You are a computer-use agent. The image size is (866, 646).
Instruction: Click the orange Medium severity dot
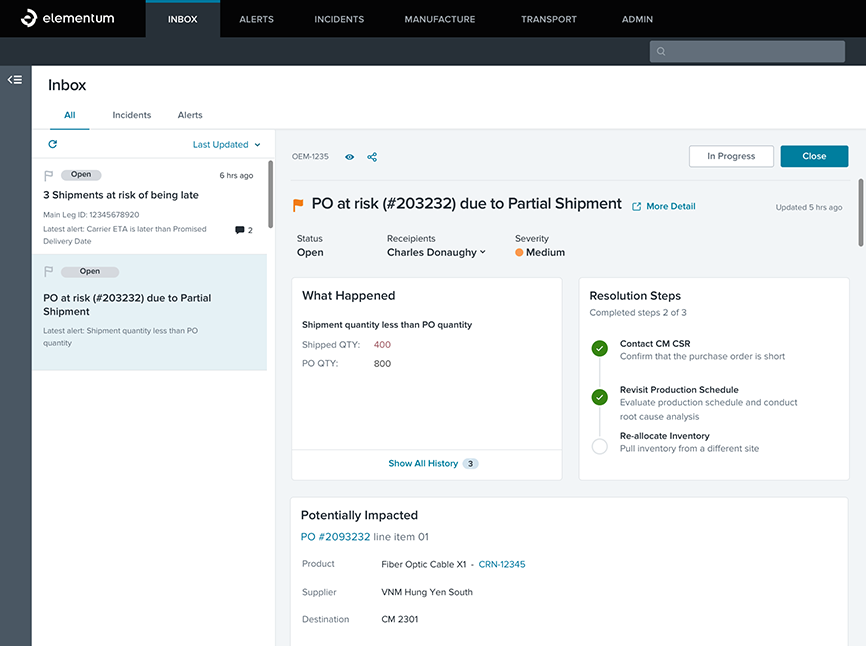(519, 252)
